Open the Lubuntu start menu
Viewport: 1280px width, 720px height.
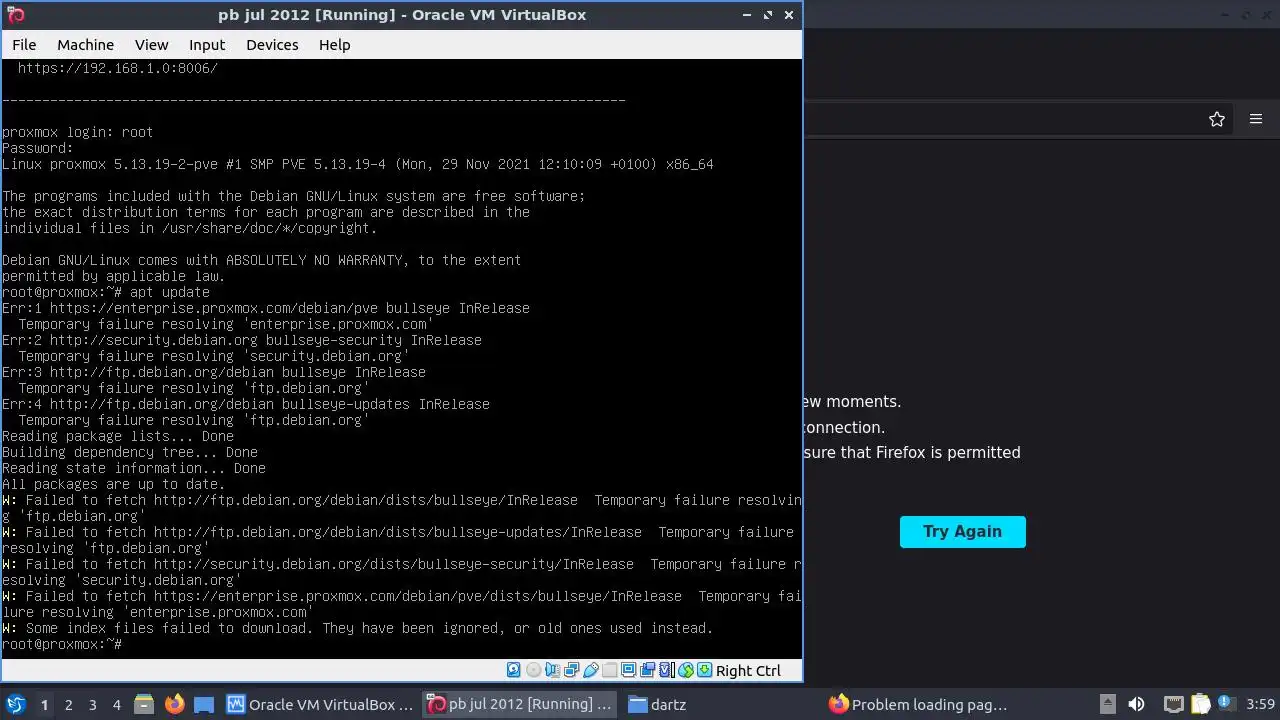[16, 704]
